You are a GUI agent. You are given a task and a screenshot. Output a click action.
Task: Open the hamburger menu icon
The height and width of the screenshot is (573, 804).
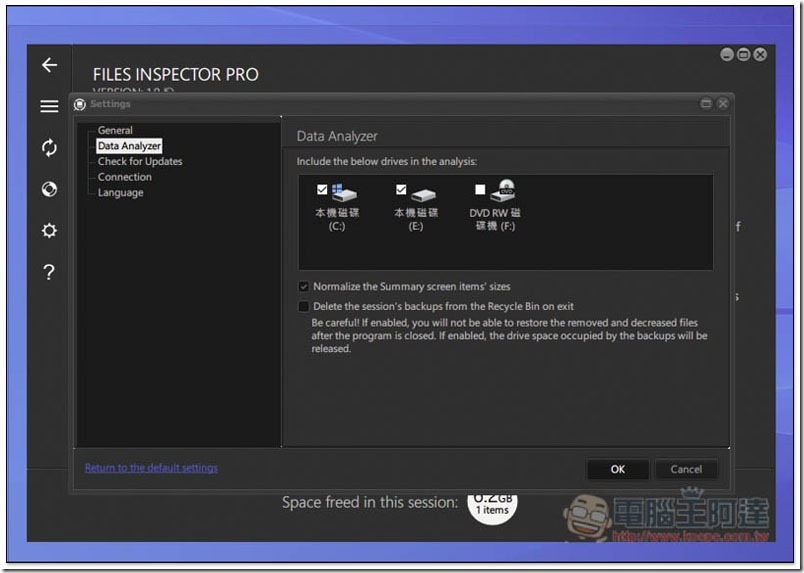click(x=49, y=106)
